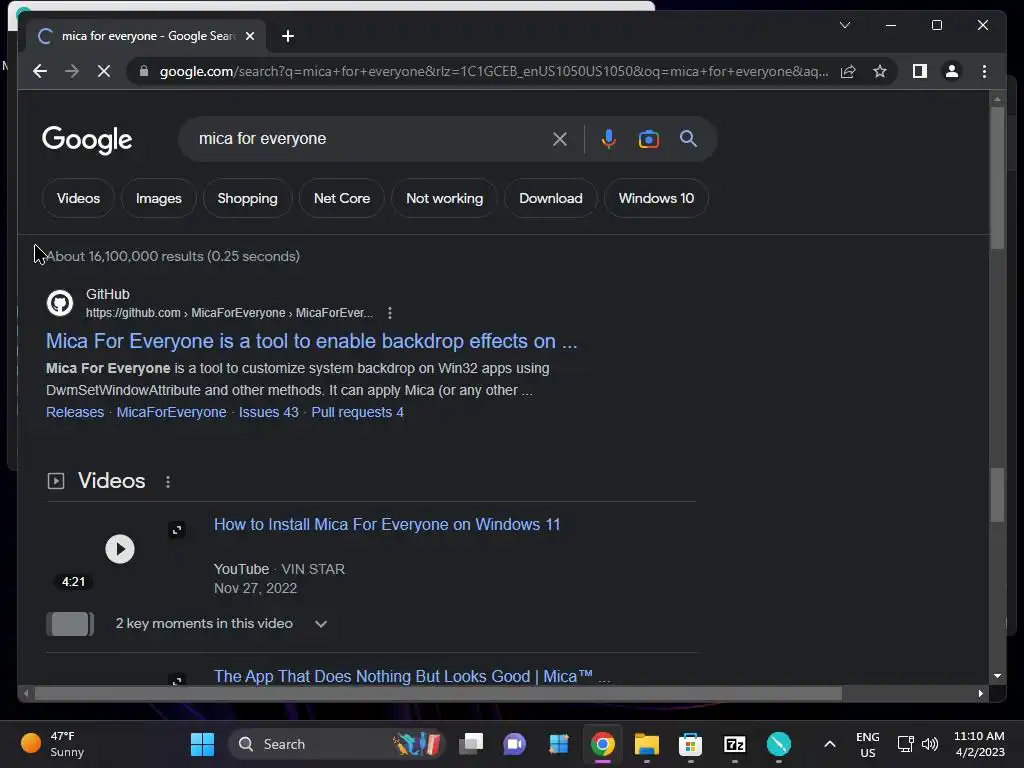Viewport: 1024px width, 768px height.
Task: Go to the Google home logo
Action: 87,139
